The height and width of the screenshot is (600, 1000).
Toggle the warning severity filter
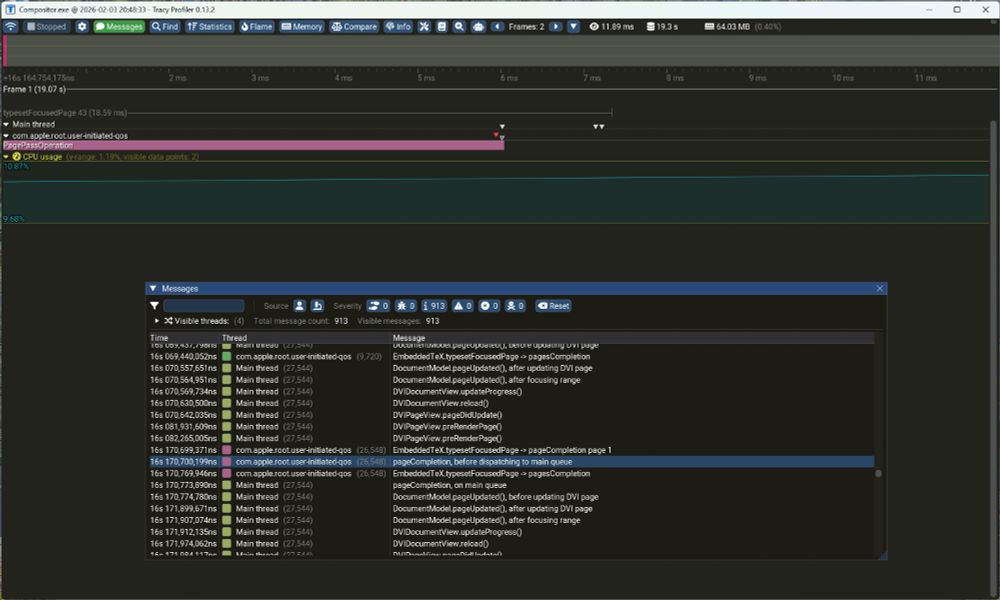463,306
